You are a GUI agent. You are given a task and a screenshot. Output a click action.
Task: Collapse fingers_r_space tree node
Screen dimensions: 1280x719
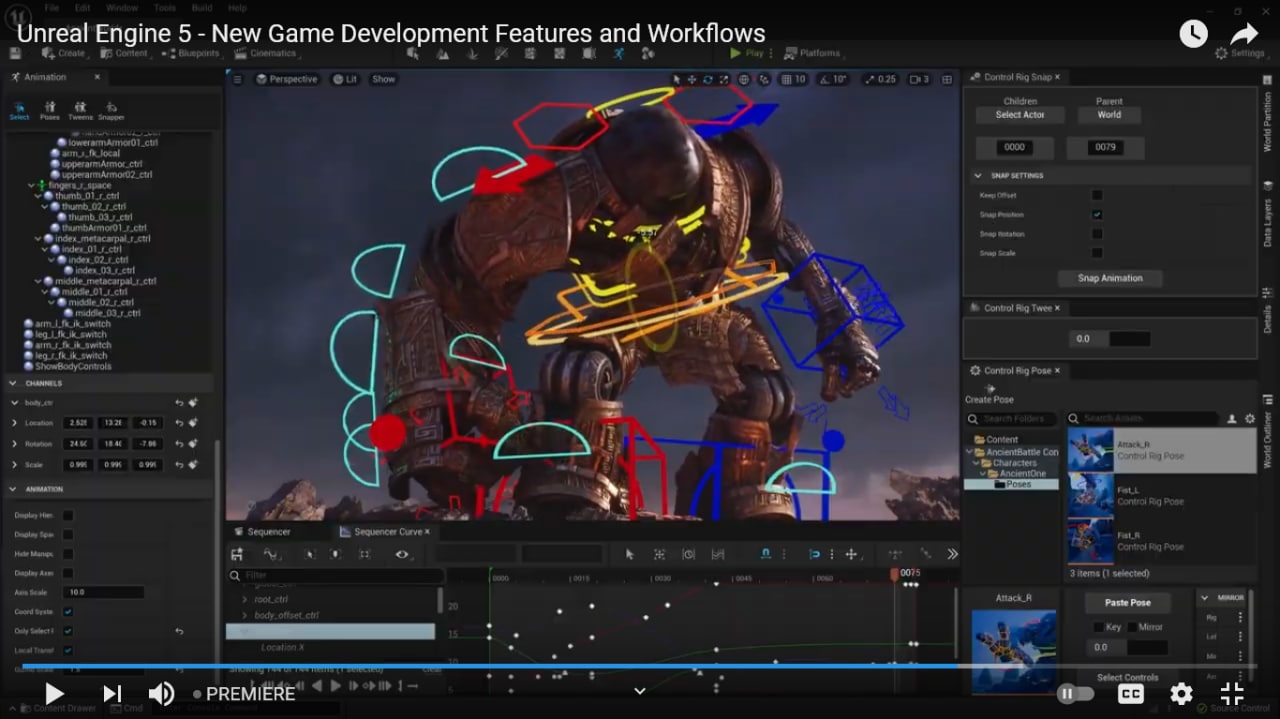pyautogui.click(x=30, y=185)
